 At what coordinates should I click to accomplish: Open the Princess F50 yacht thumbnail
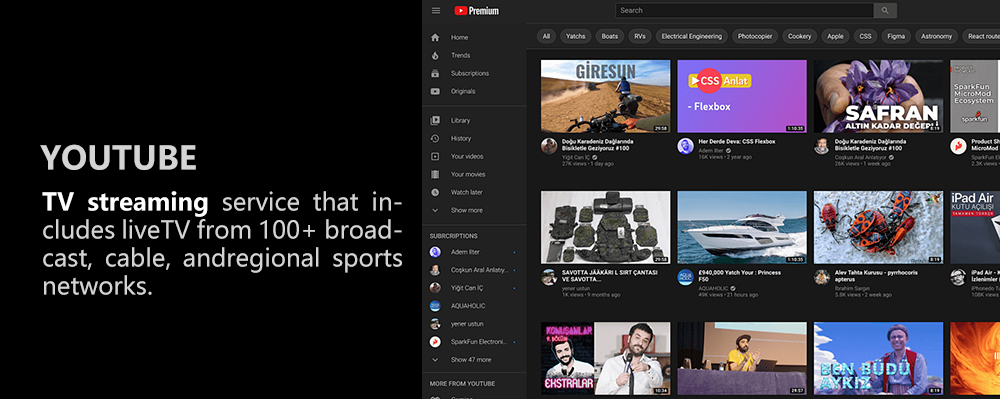point(742,228)
